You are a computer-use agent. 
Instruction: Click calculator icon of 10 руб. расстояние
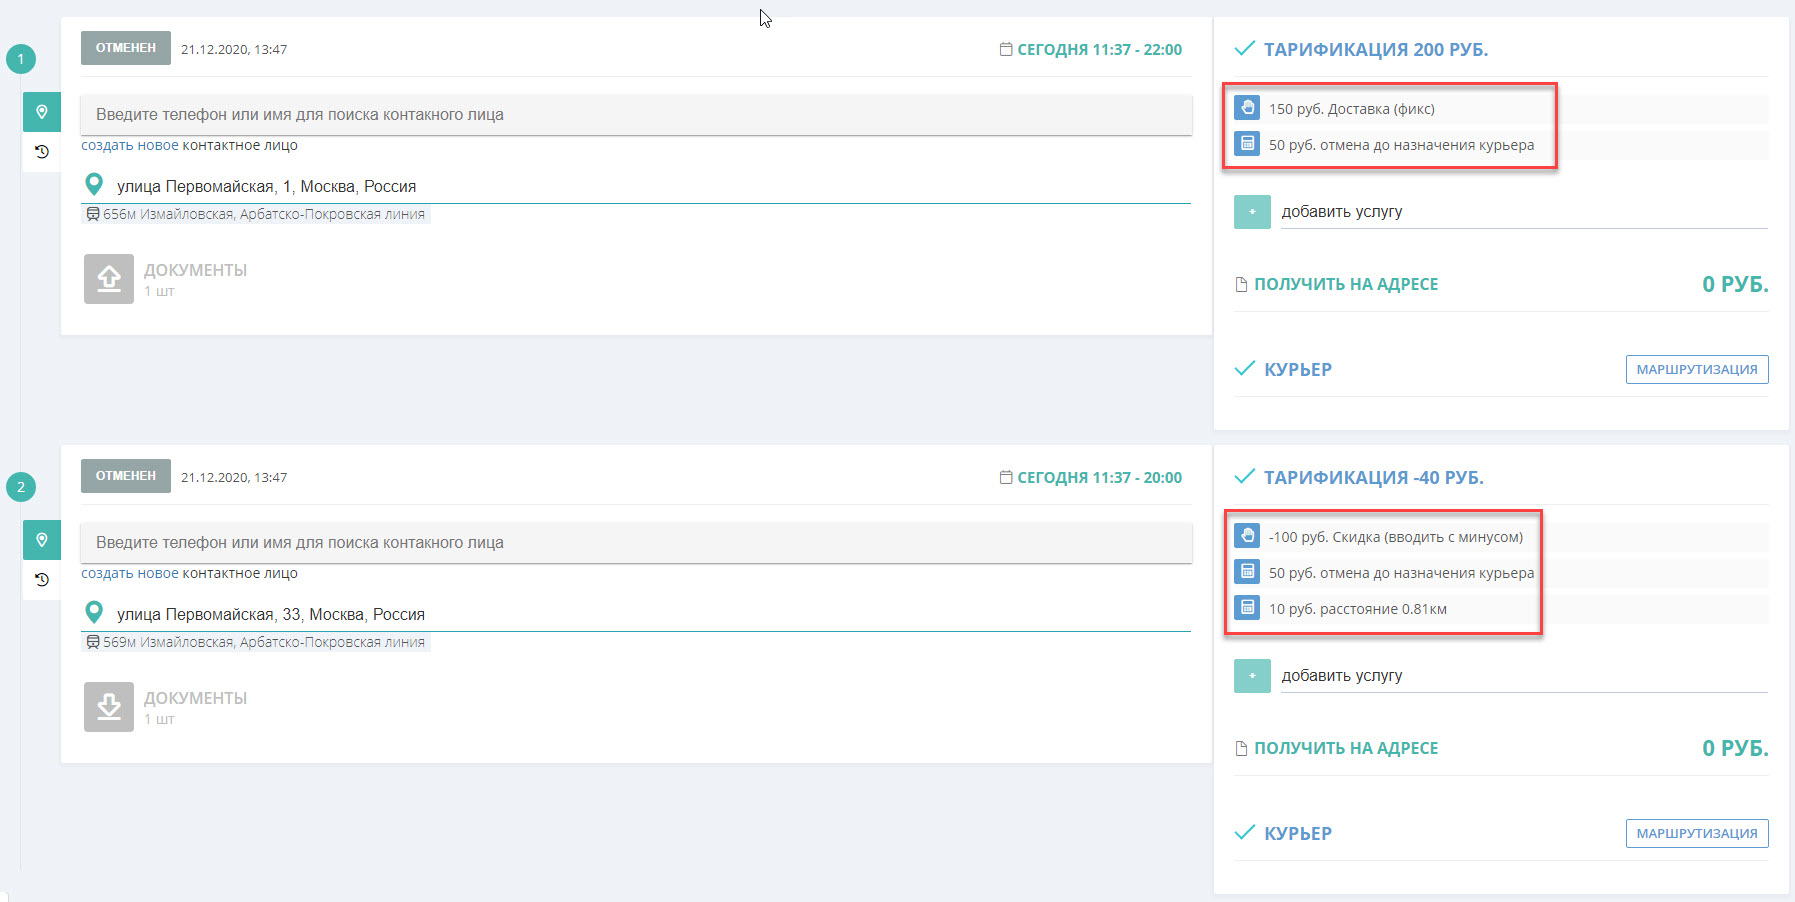(x=1247, y=607)
